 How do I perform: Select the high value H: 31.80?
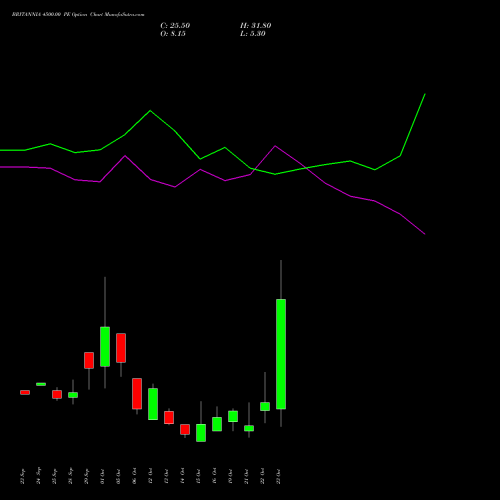pyautogui.click(x=255, y=26)
